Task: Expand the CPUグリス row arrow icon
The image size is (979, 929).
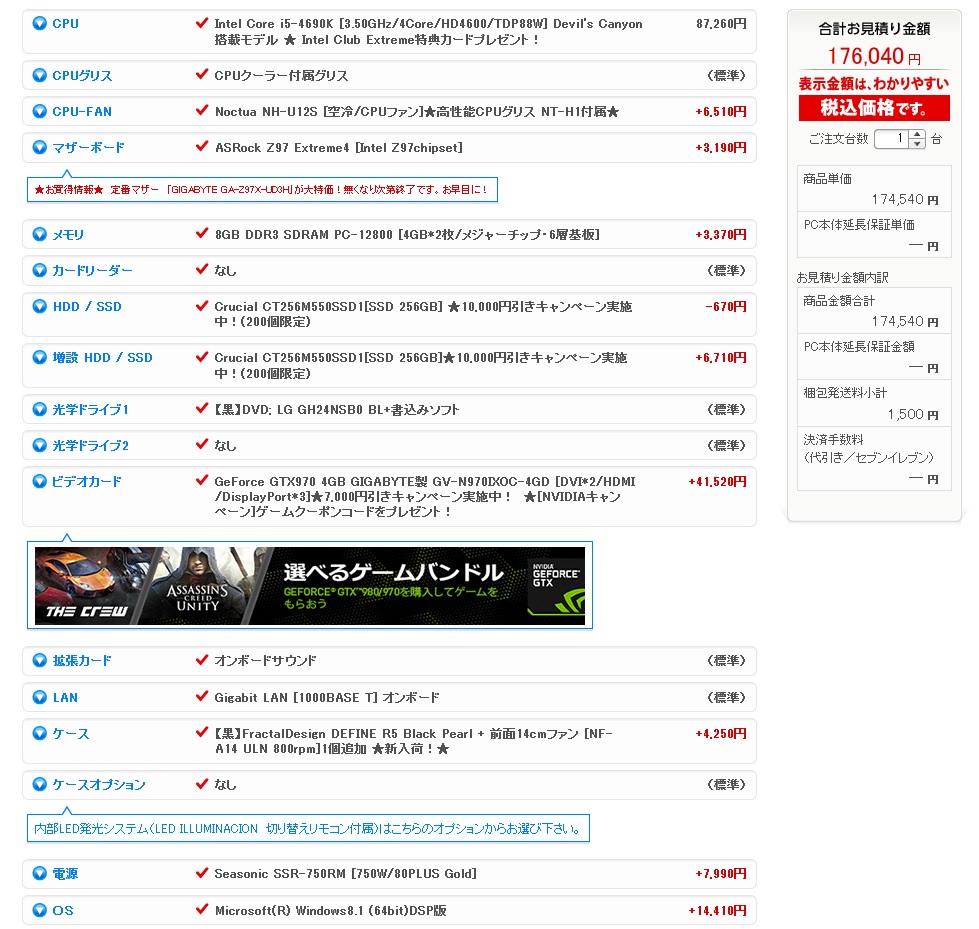Action: 39,76
